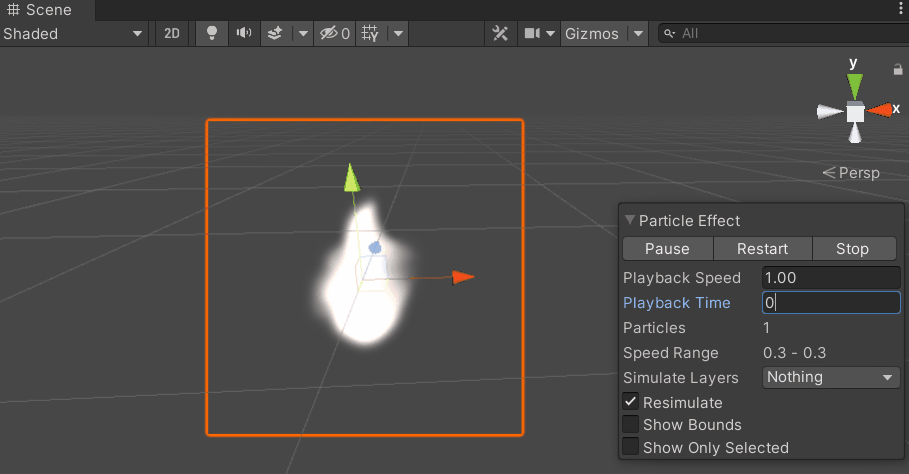Click green Y-axis move arrow handle
Viewport: 909px width, 474px height.
pyautogui.click(x=351, y=178)
